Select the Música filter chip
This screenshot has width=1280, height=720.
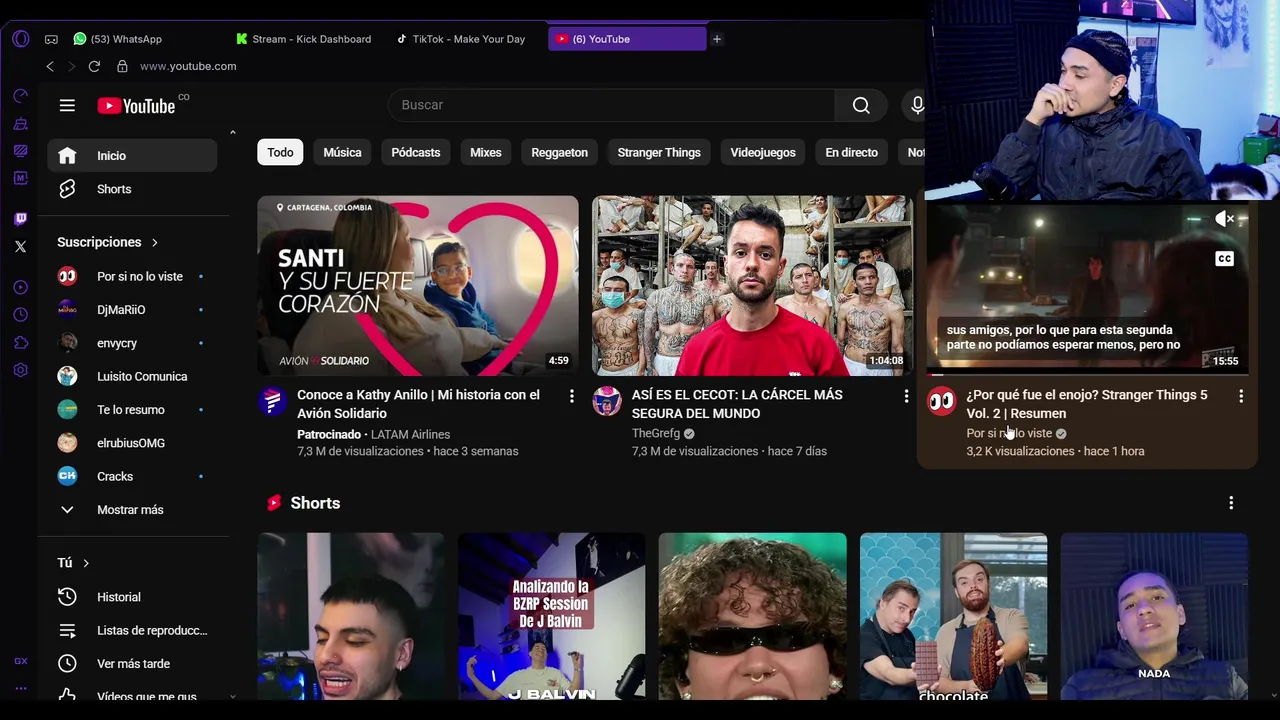click(342, 152)
